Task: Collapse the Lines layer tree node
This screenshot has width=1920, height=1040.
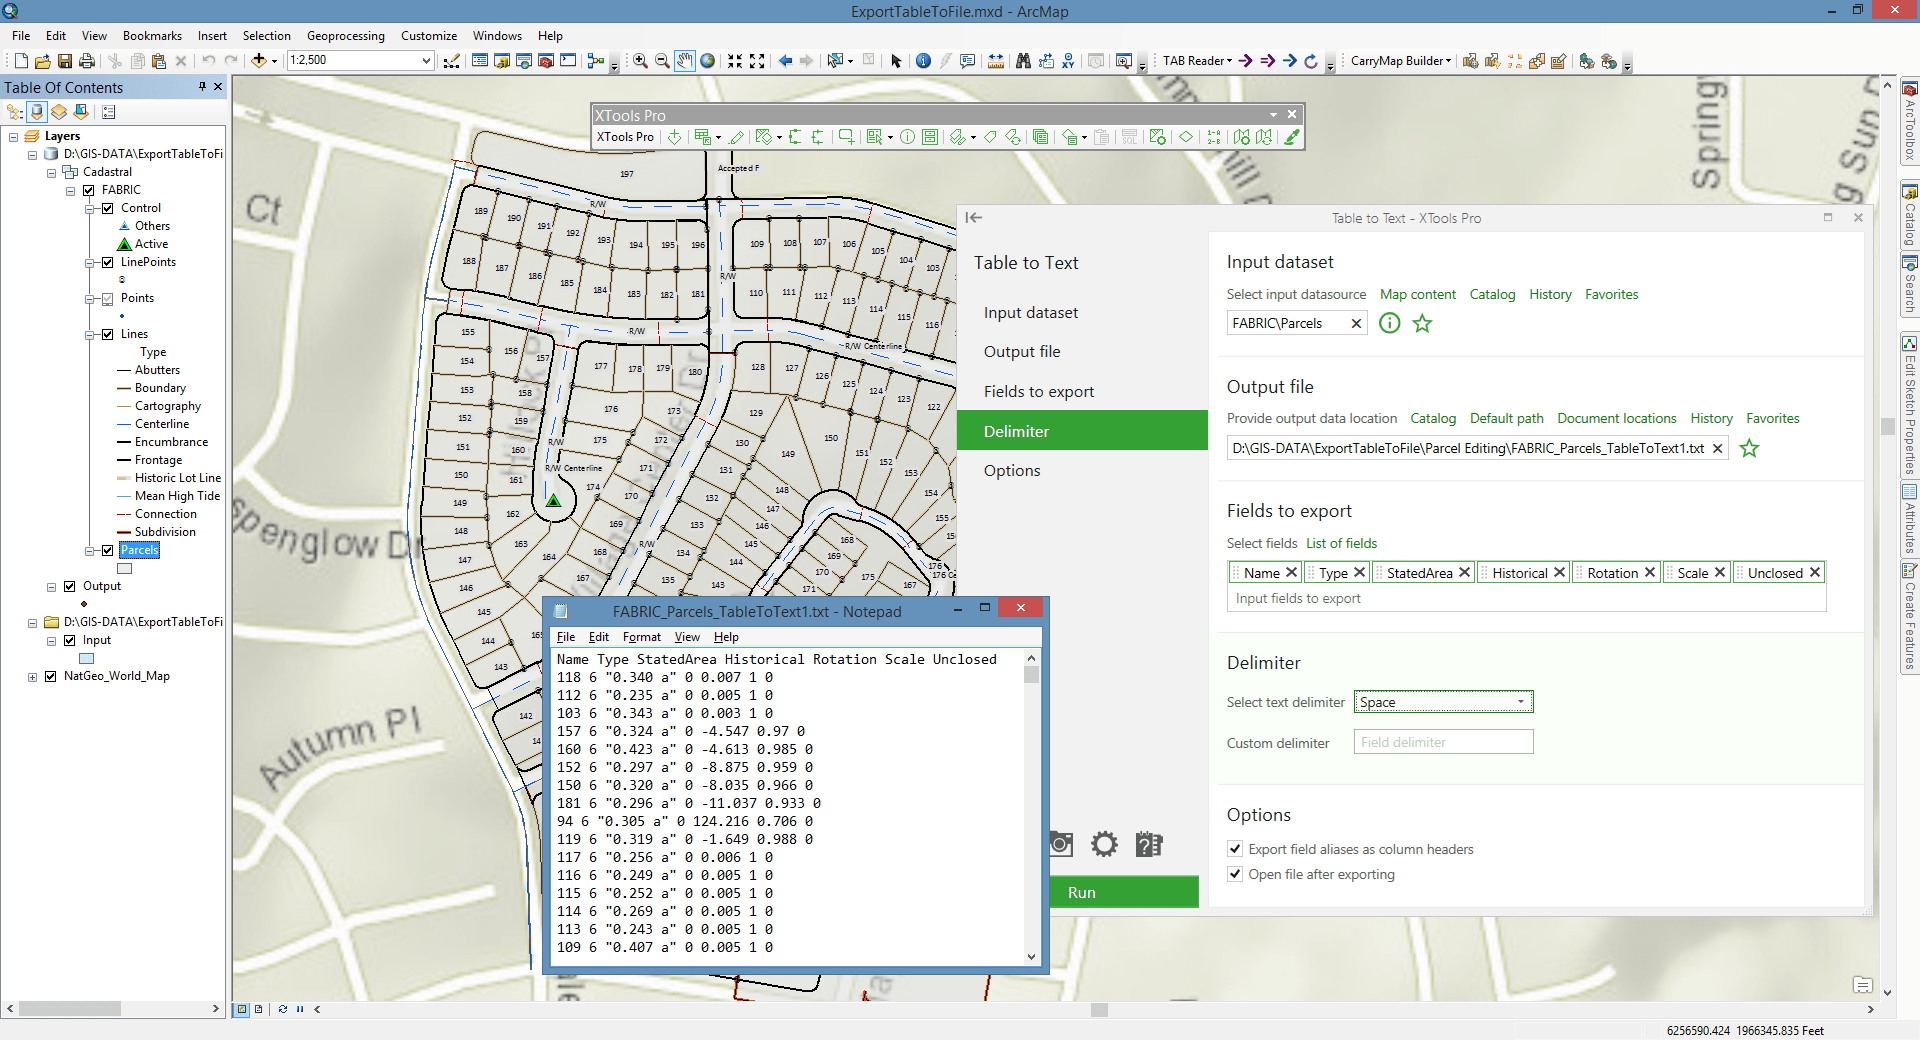Action: pyautogui.click(x=90, y=335)
